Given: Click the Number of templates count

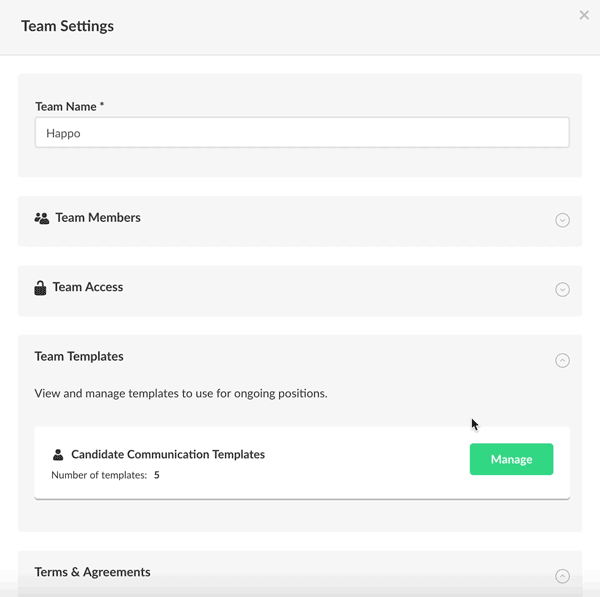Looking at the screenshot, I should (x=157, y=475).
